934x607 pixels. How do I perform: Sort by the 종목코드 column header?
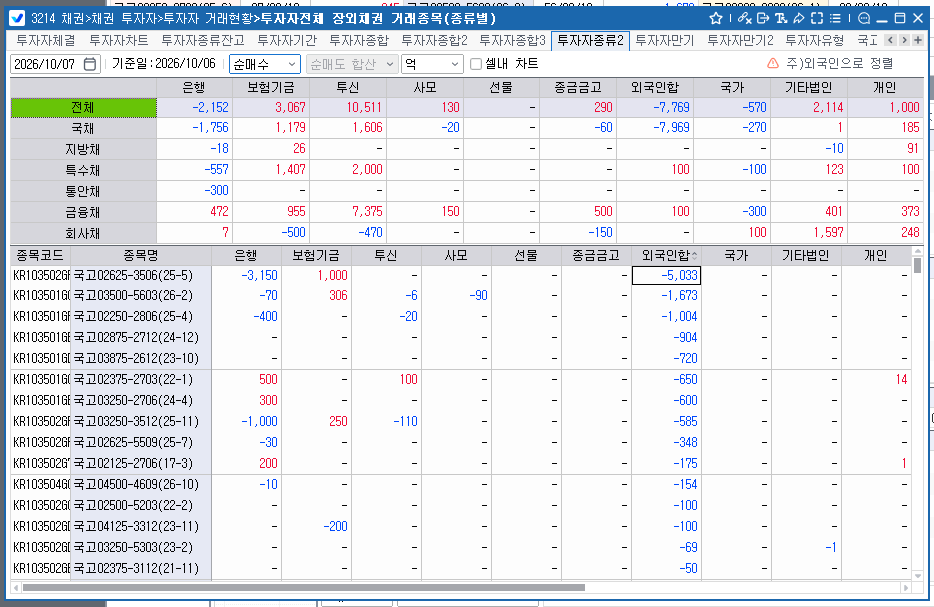pyautogui.click(x=41, y=256)
